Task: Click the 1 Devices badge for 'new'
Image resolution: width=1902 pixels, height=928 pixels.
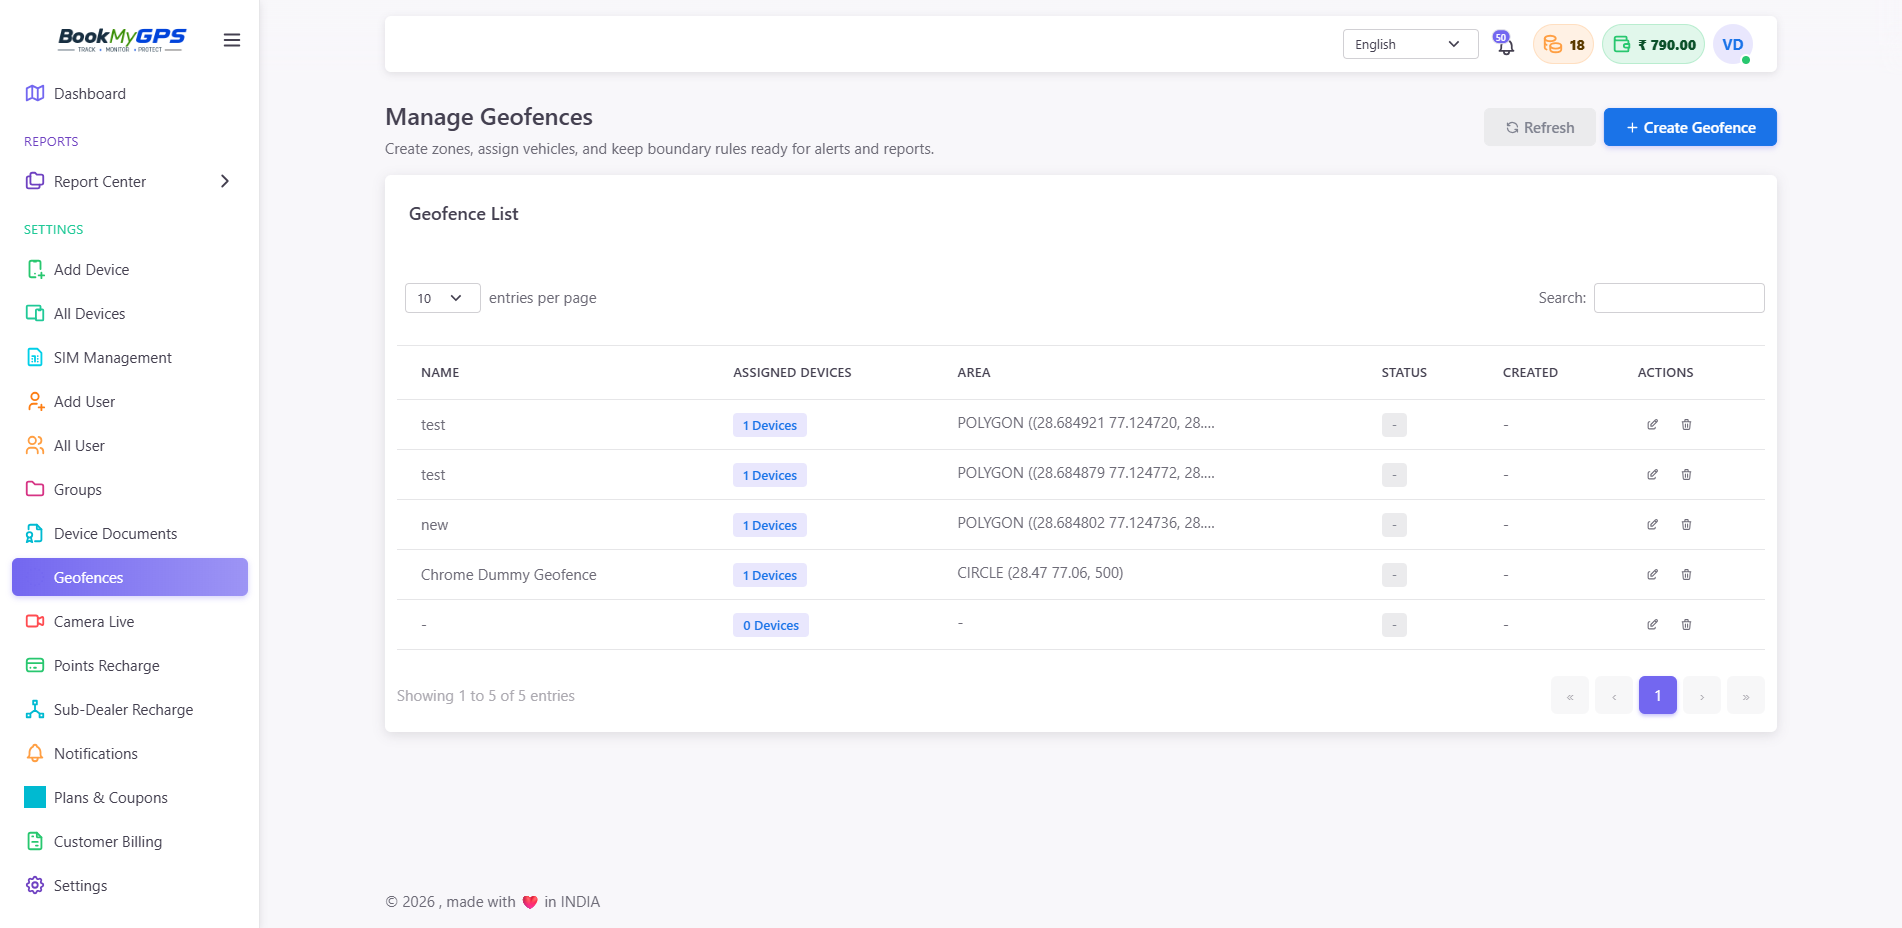Action: click(x=770, y=525)
